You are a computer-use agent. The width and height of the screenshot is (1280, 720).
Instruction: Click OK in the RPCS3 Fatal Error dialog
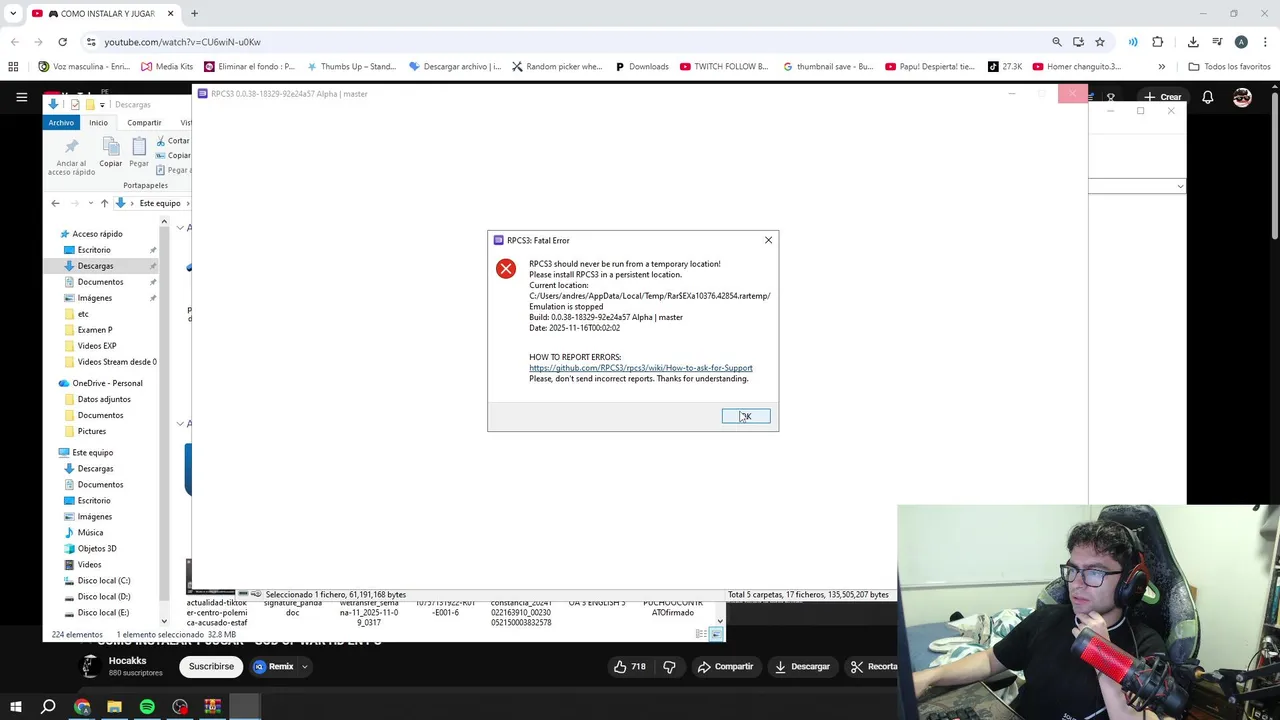click(746, 416)
